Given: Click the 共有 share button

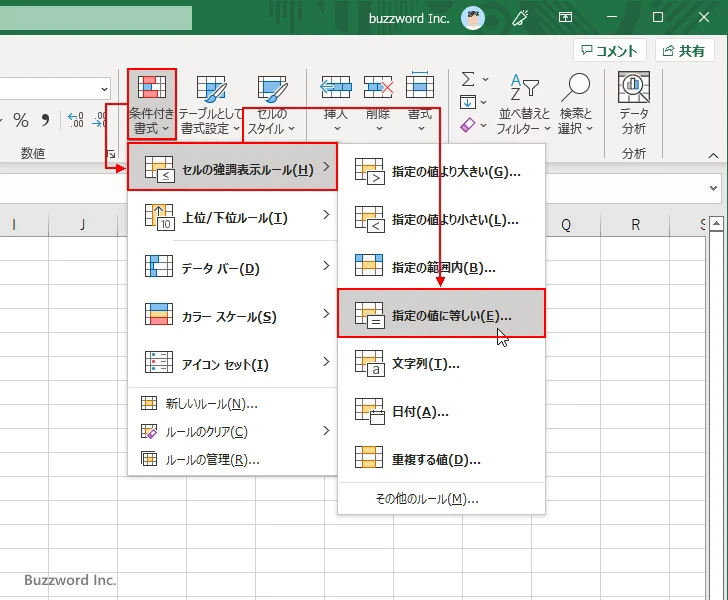Looking at the screenshot, I should click(684, 50).
